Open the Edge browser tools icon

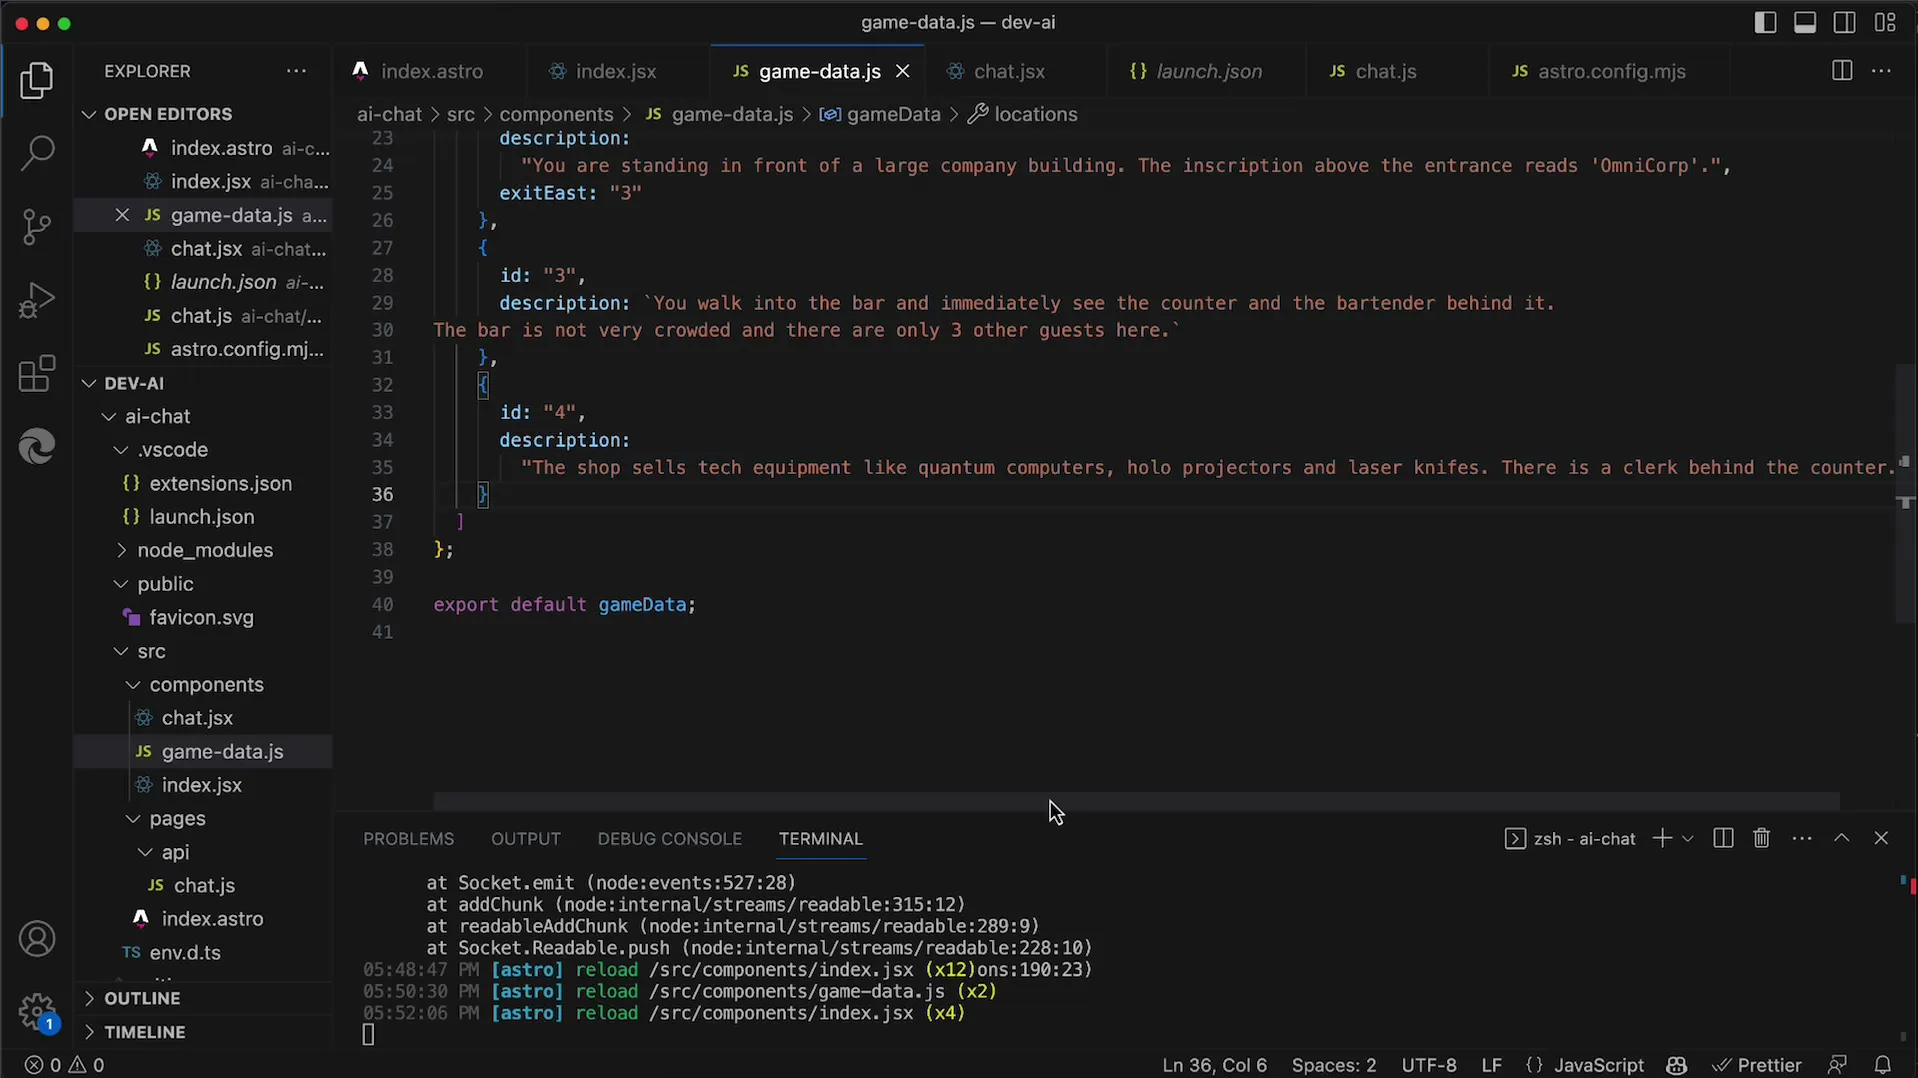37,446
